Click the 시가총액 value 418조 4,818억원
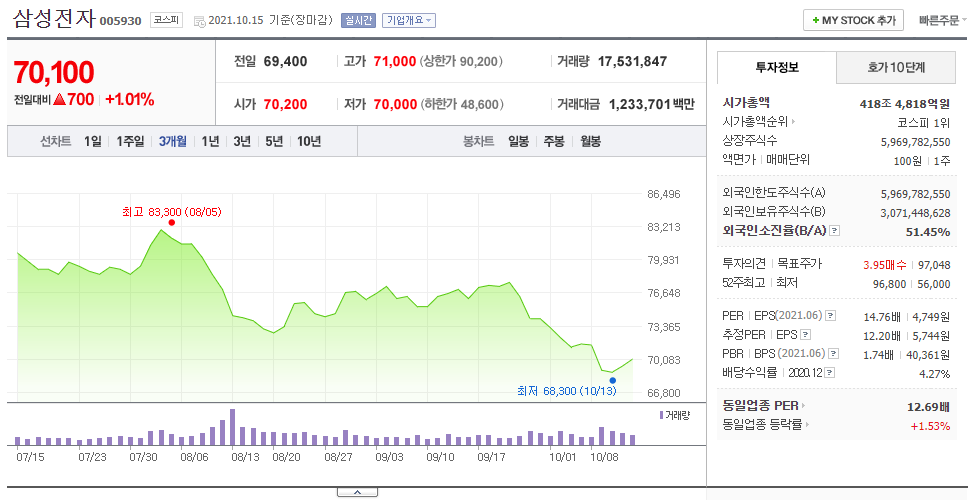This screenshot has height=500, width=977. click(905, 104)
